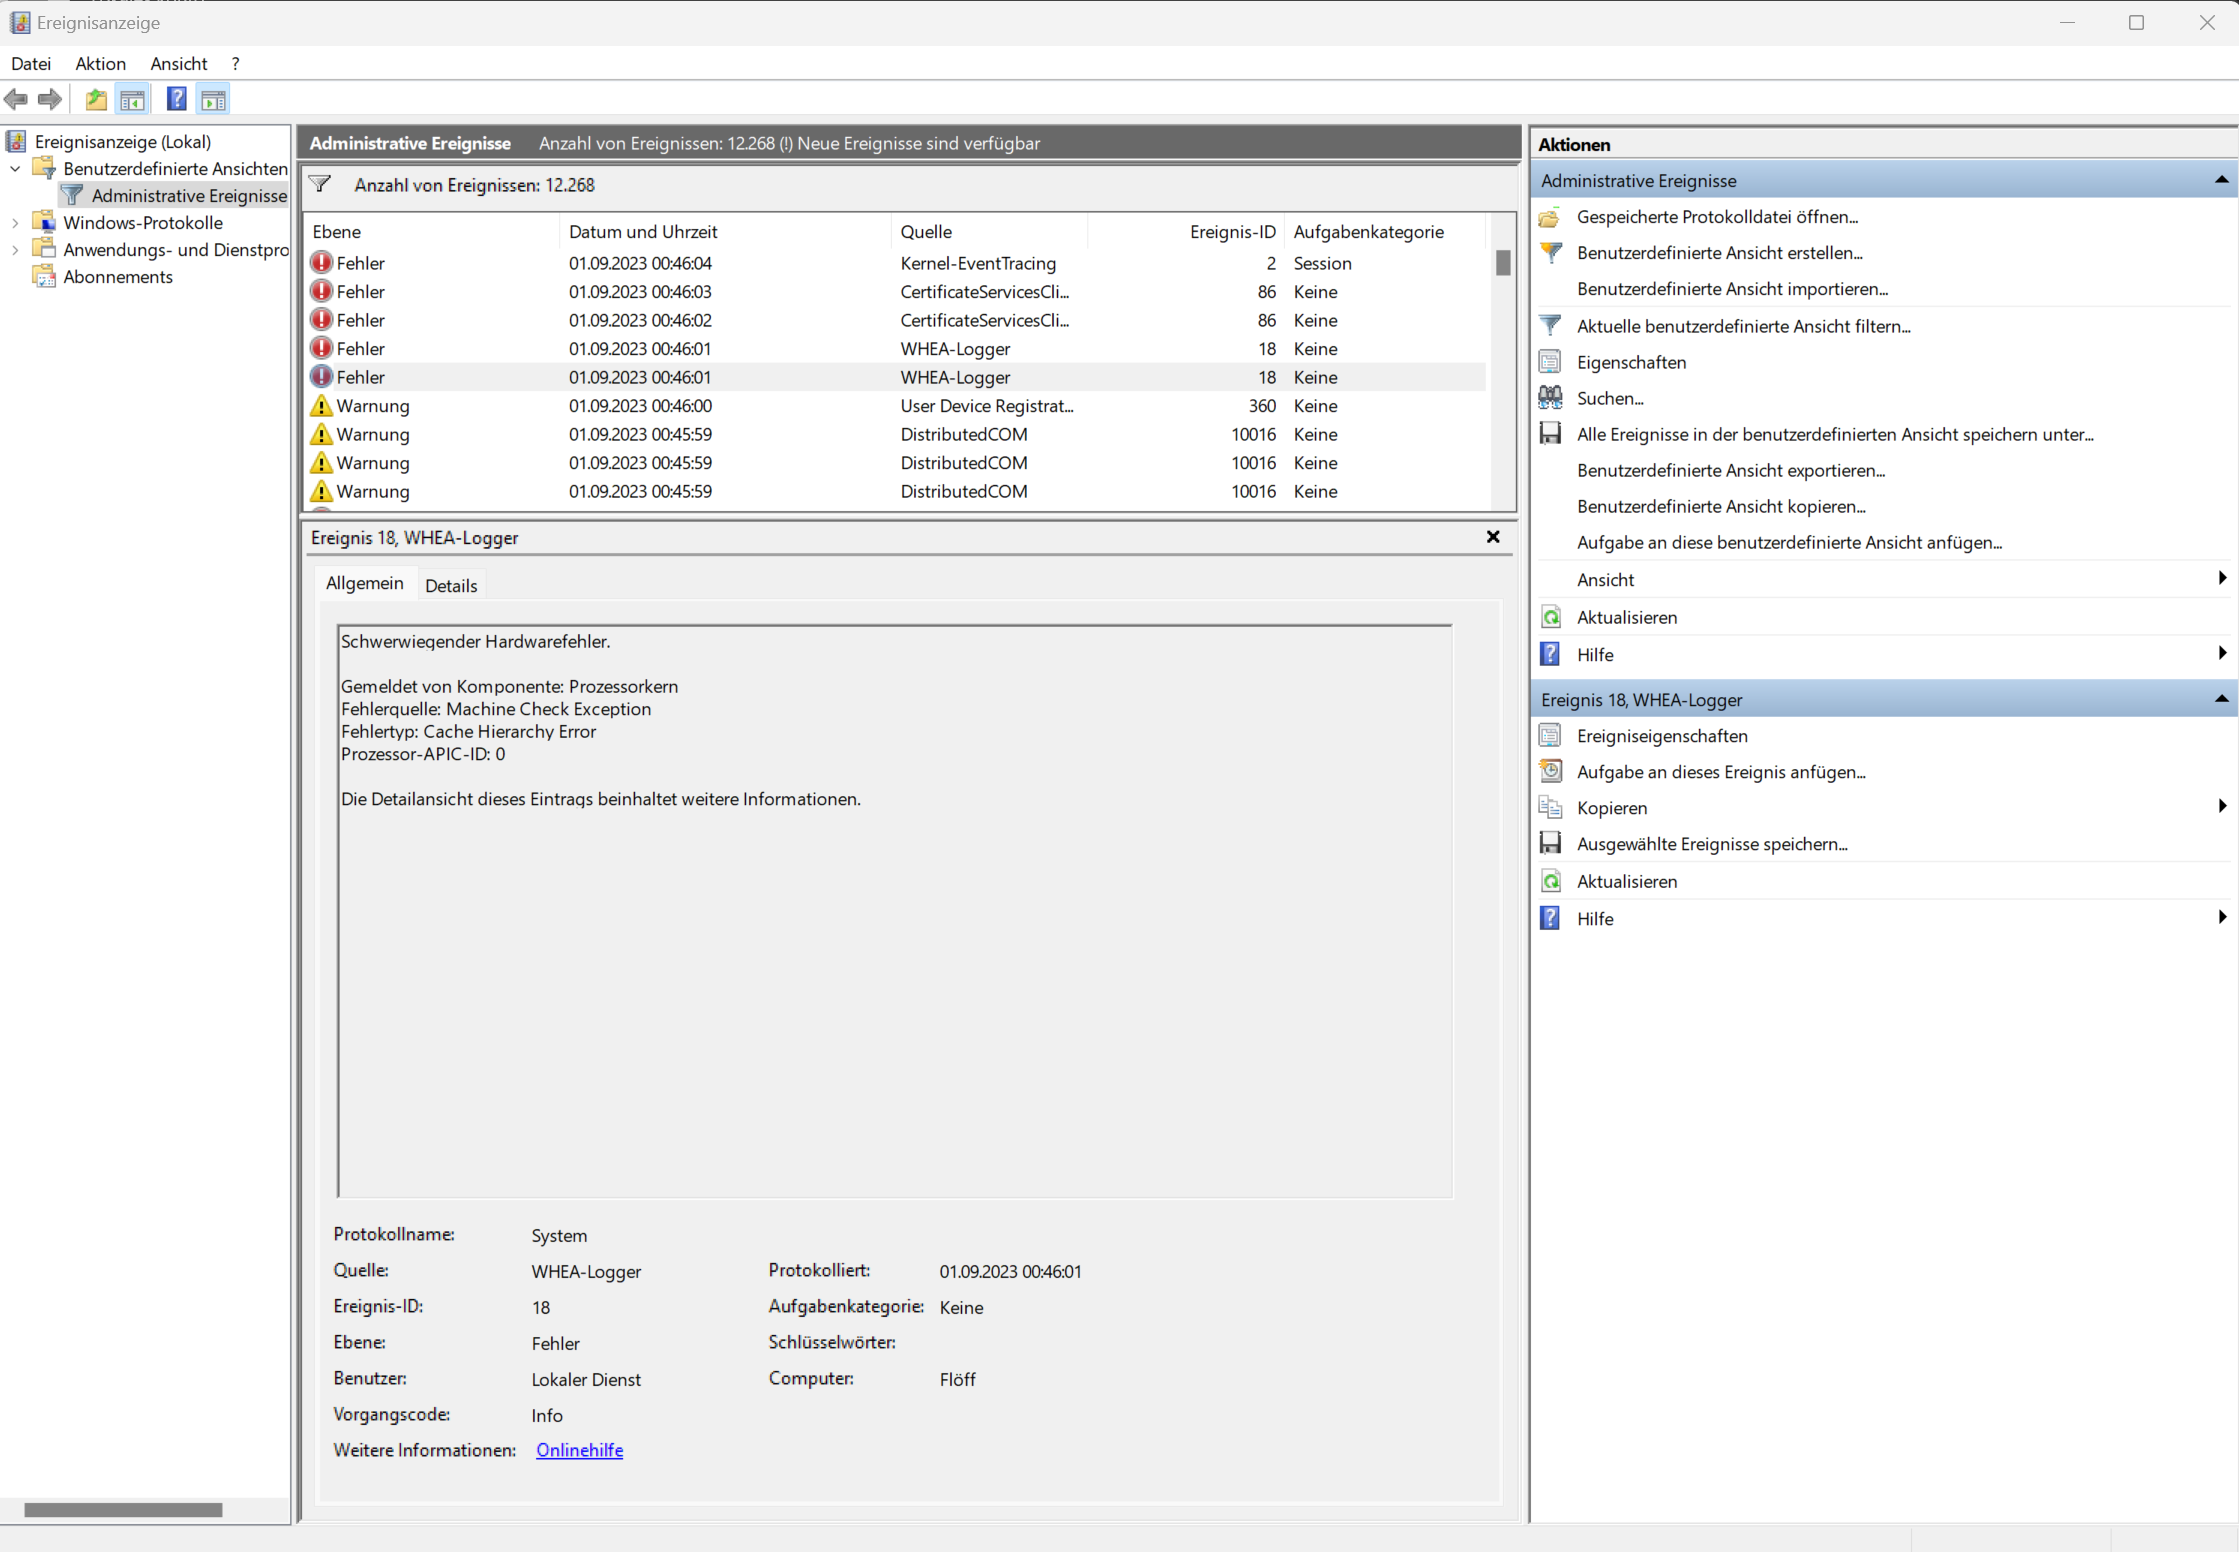Collapse the Administrative Ereignisse actions section
2239x1552 pixels.
[x=2221, y=181]
